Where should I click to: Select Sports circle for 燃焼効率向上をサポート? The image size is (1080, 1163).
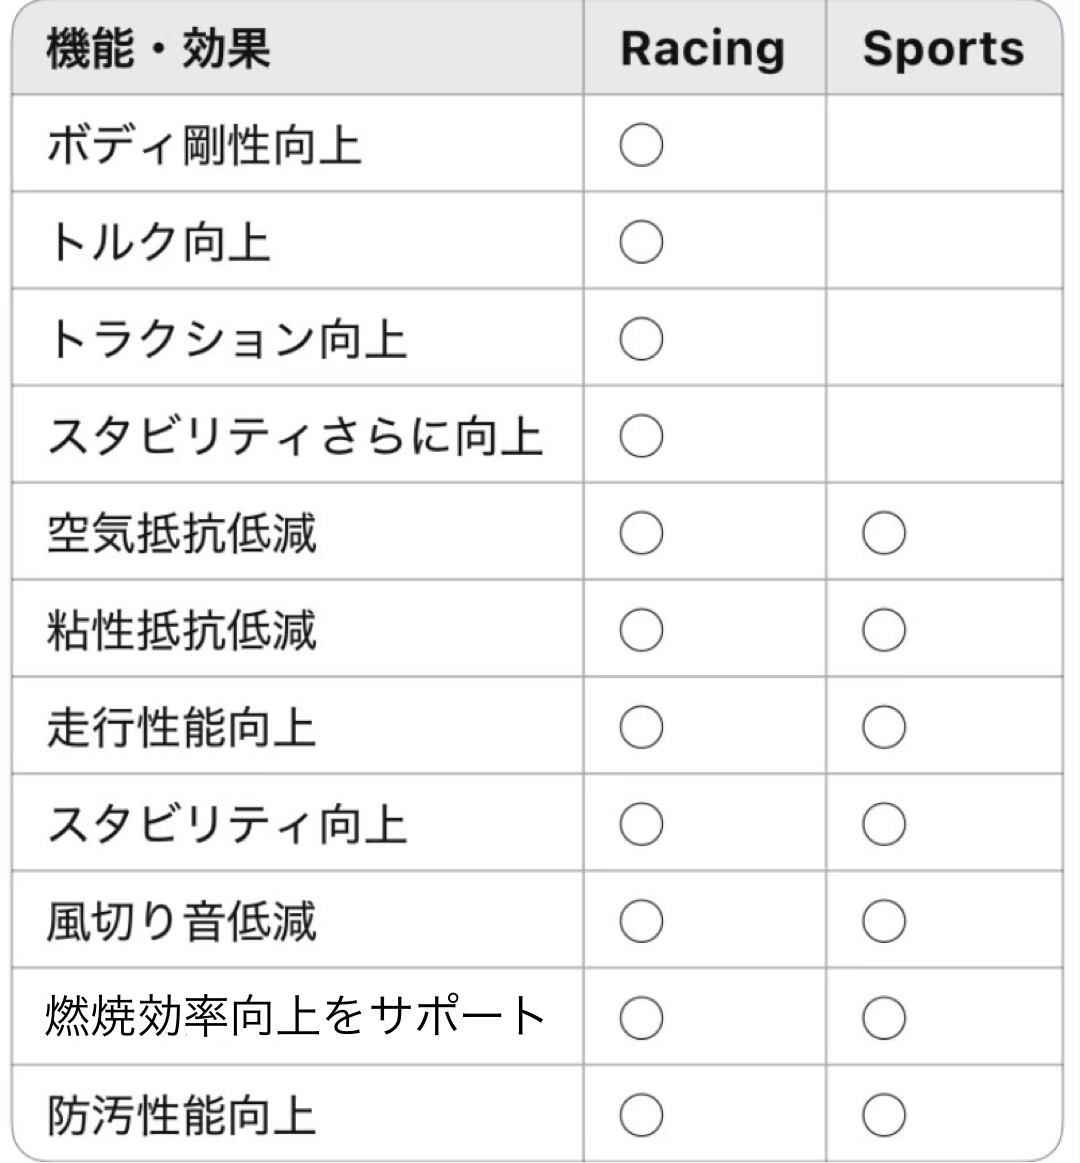[884, 1018]
